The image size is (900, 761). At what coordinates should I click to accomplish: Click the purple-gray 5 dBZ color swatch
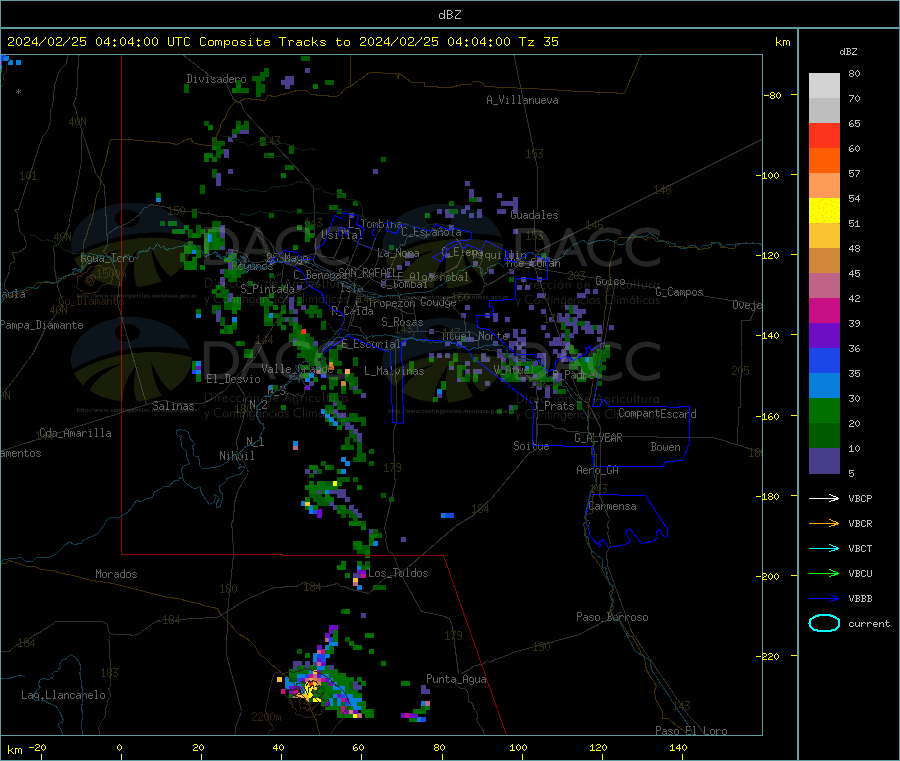pos(824,461)
